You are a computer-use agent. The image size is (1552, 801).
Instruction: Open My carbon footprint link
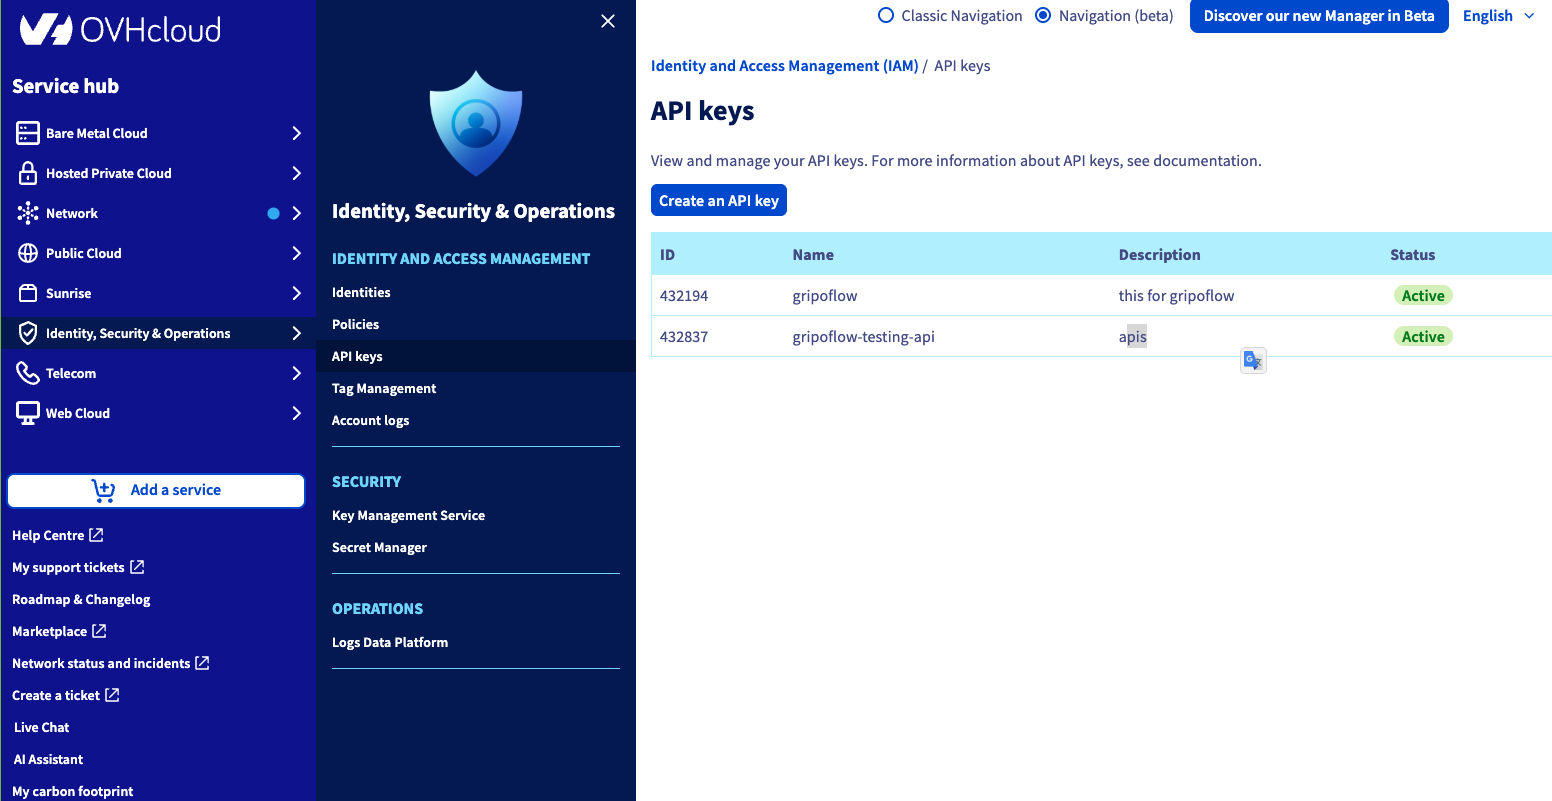[73, 791]
